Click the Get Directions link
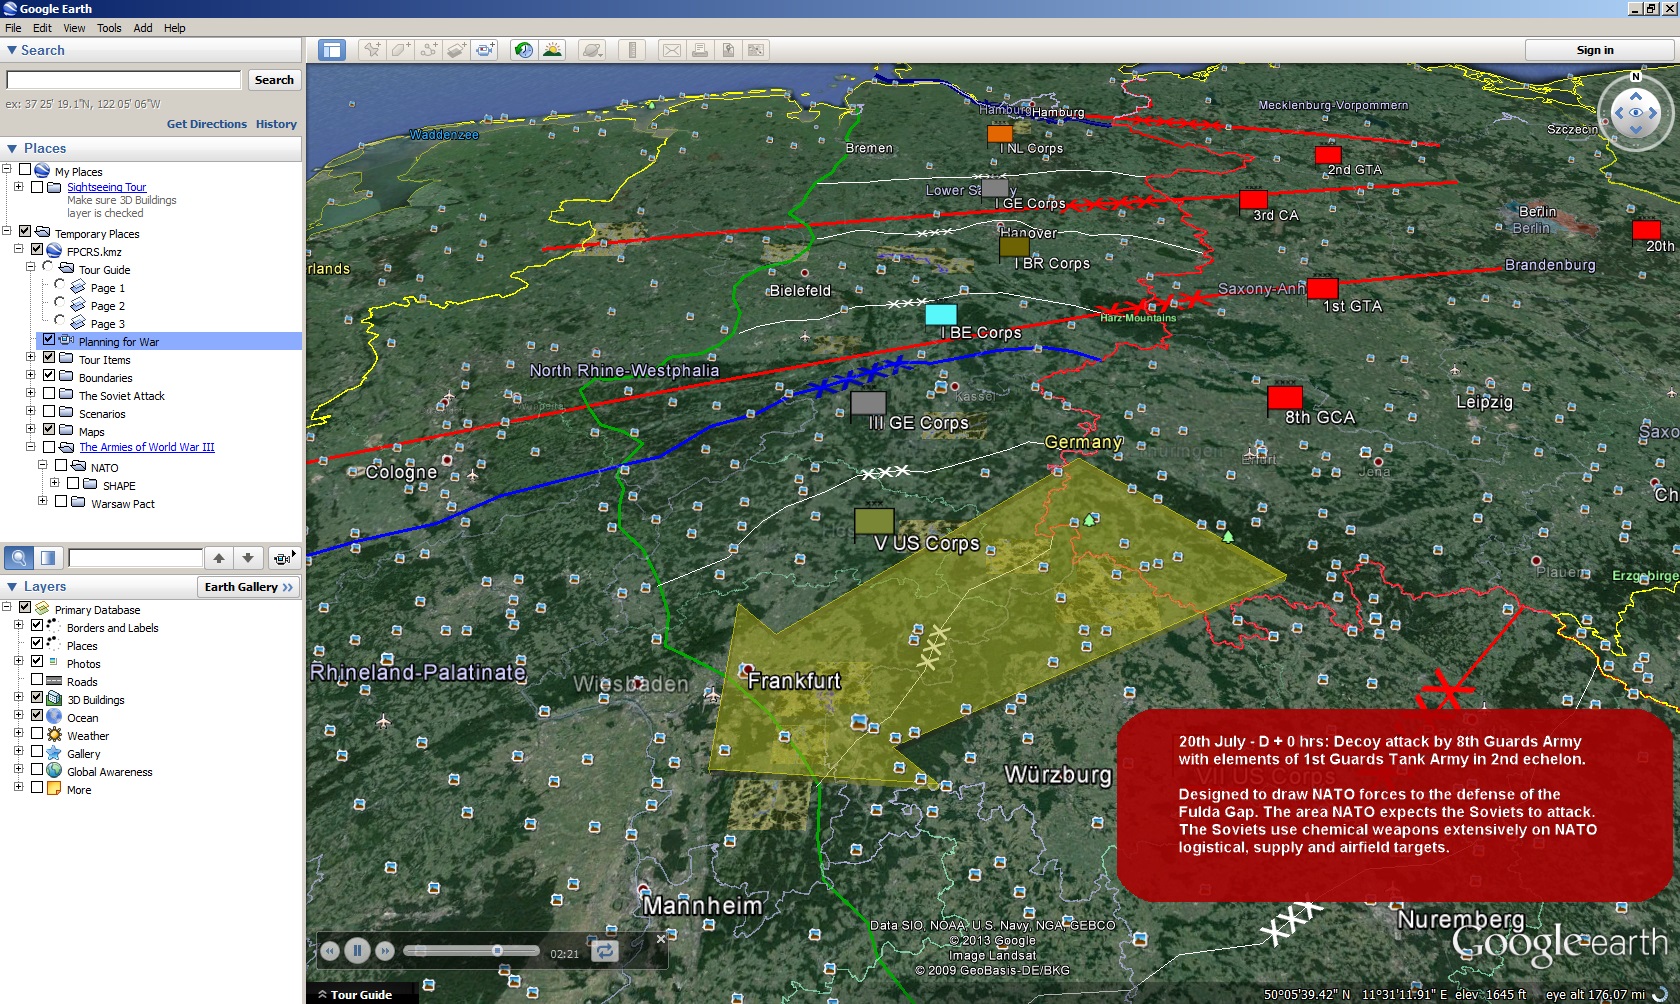Image resolution: width=1680 pixels, height=1004 pixels. 207,124
